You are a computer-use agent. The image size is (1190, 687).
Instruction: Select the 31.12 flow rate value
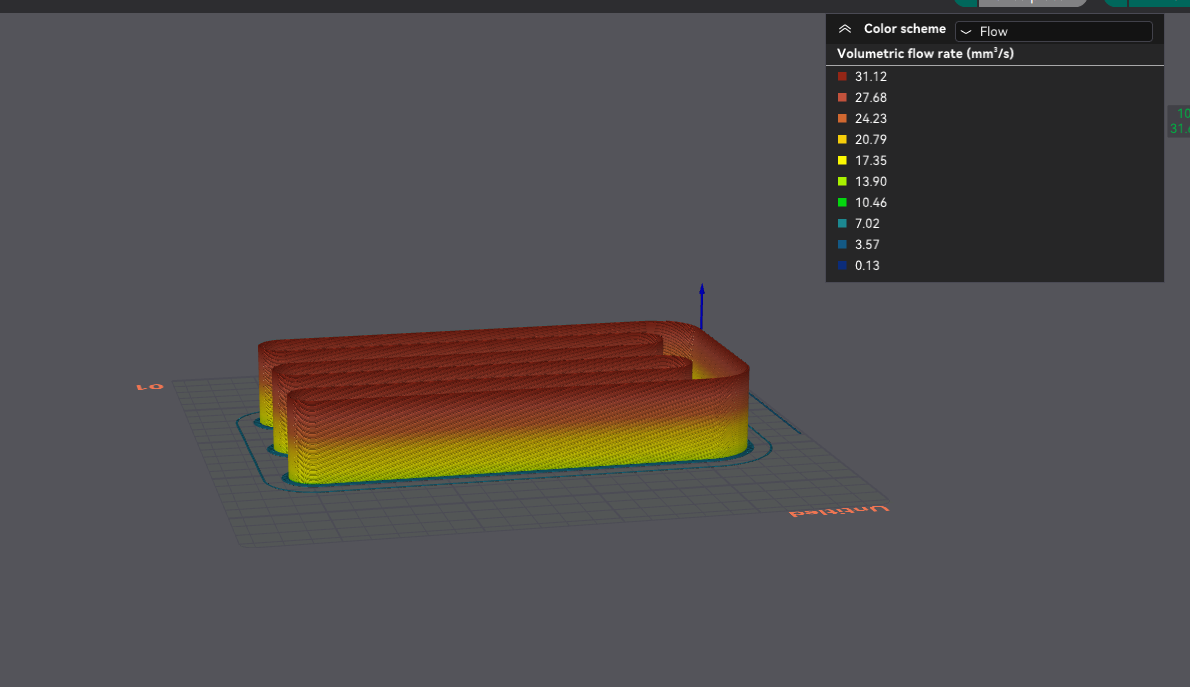pyautogui.click(x=870, y=77)
